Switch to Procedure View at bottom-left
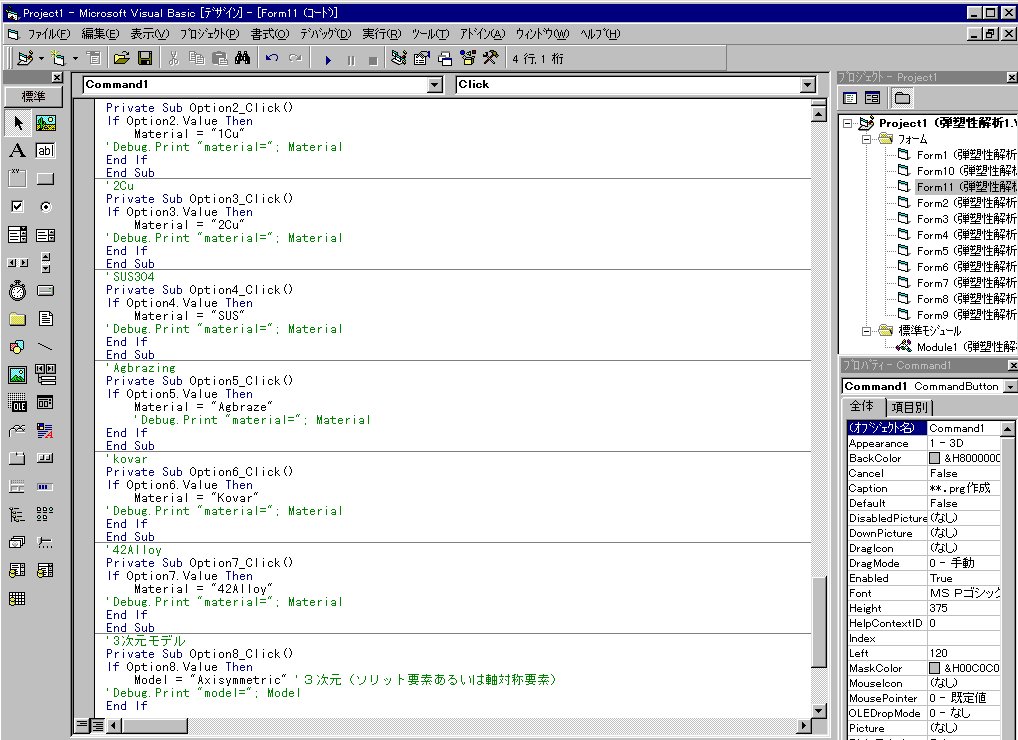 (x=82, y=725)
